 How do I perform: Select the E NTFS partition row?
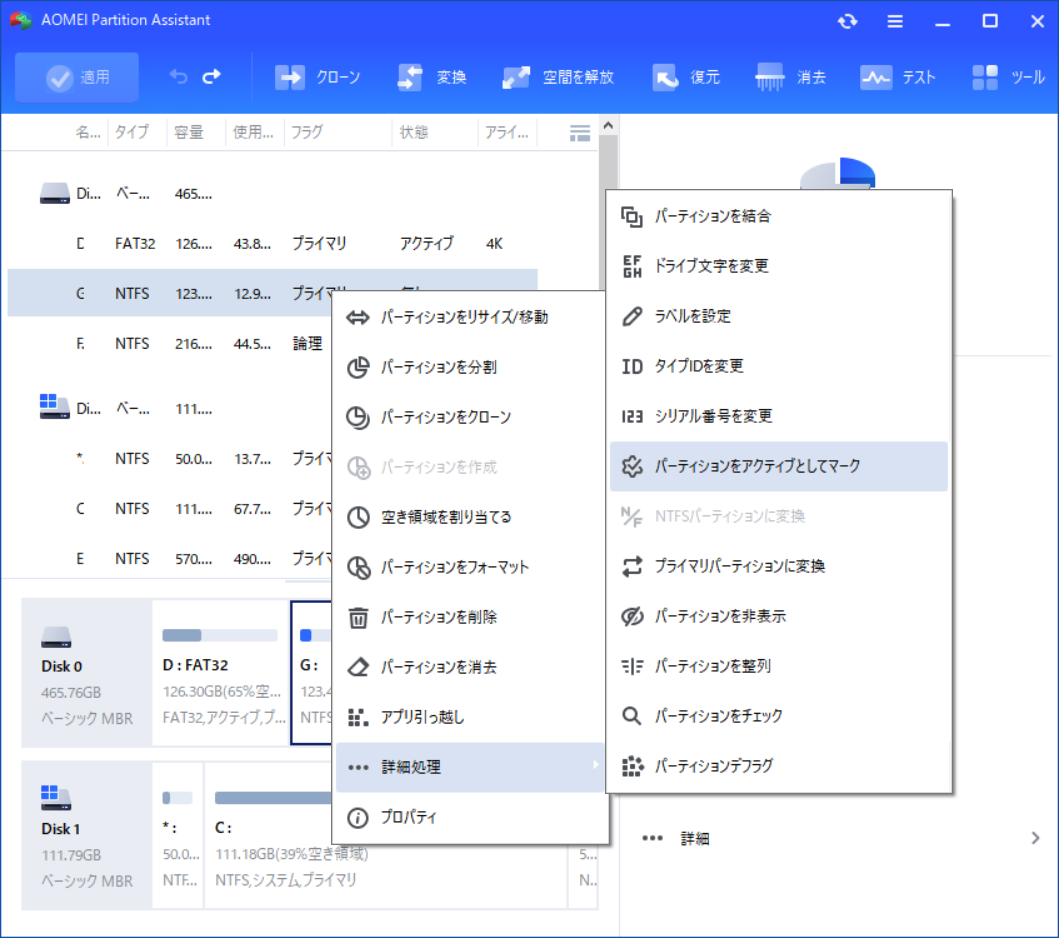point(169,558)
